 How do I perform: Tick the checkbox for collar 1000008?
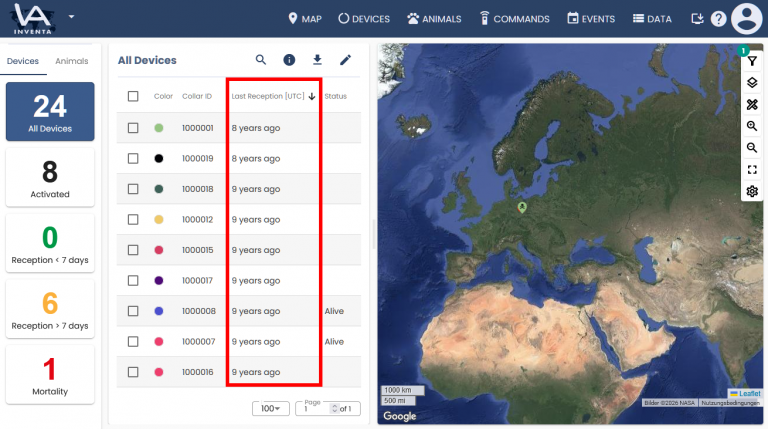(x=133, y=311)
